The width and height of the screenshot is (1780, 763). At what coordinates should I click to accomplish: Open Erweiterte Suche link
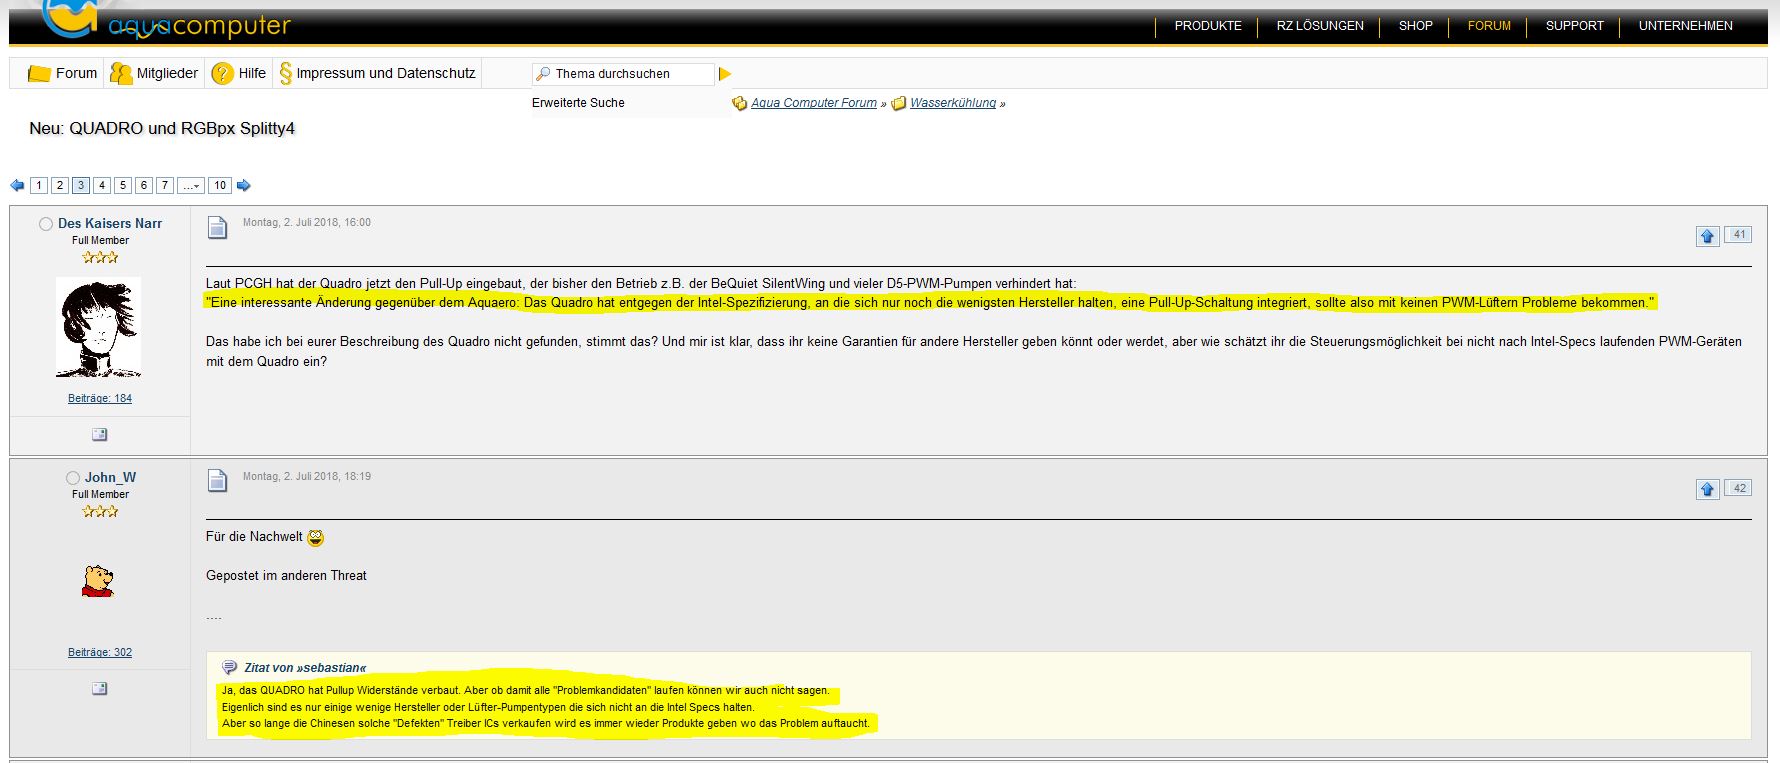(578, 103)
